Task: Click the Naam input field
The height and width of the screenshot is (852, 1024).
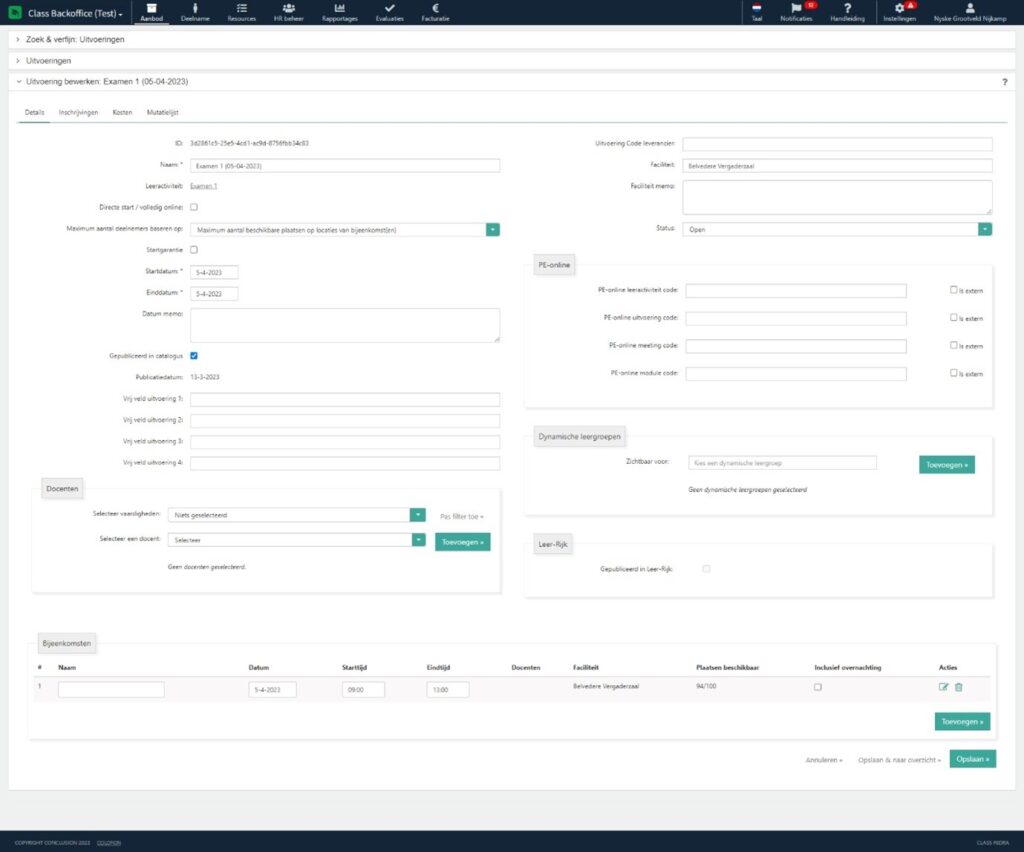Action: 344,166
